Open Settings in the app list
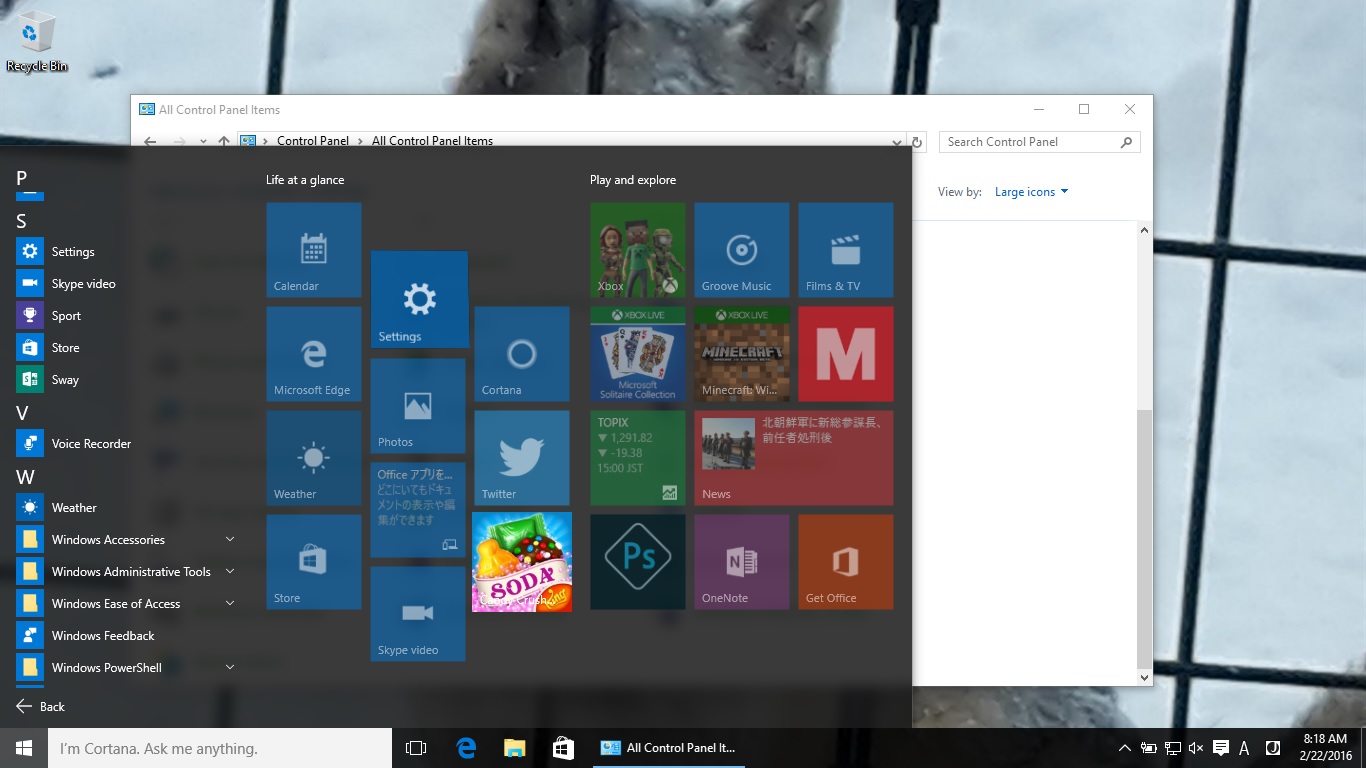1366x768 pixels. (126, 252)
